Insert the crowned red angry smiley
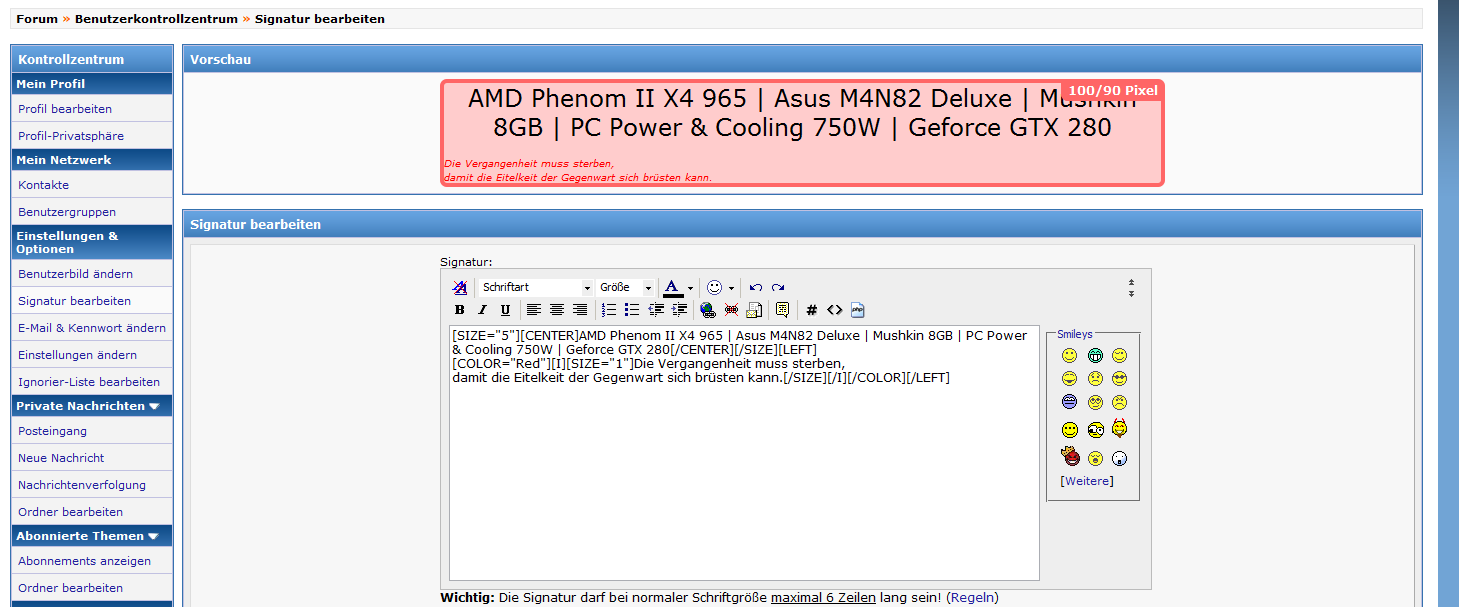This screenshot has width=1459, height=607. click(1070, 457)
